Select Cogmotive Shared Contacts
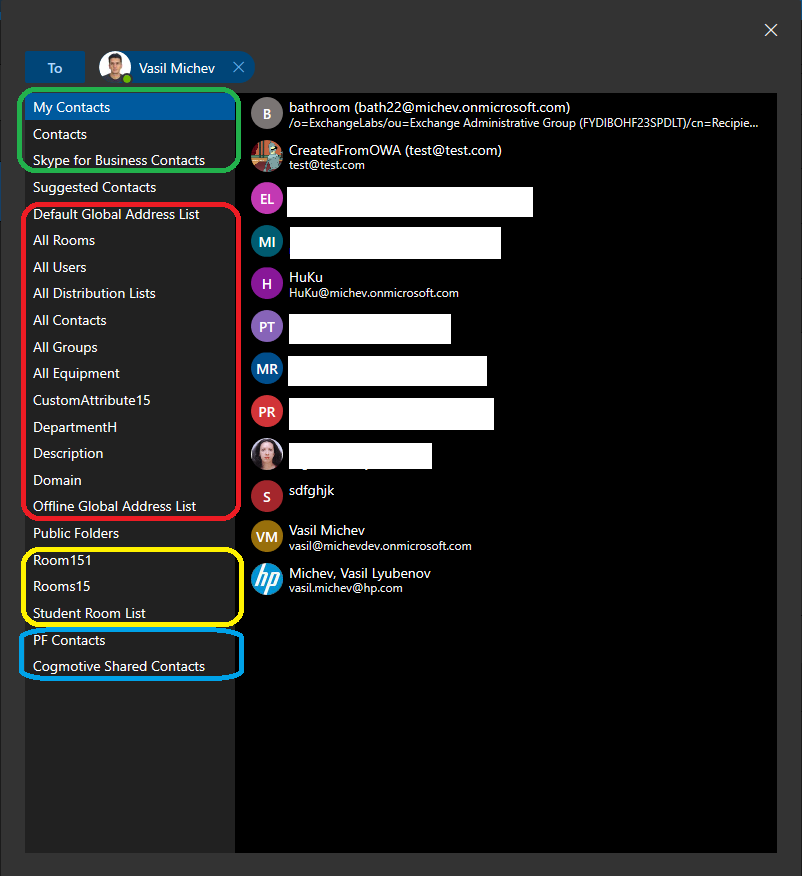 (x=118, y=666)
